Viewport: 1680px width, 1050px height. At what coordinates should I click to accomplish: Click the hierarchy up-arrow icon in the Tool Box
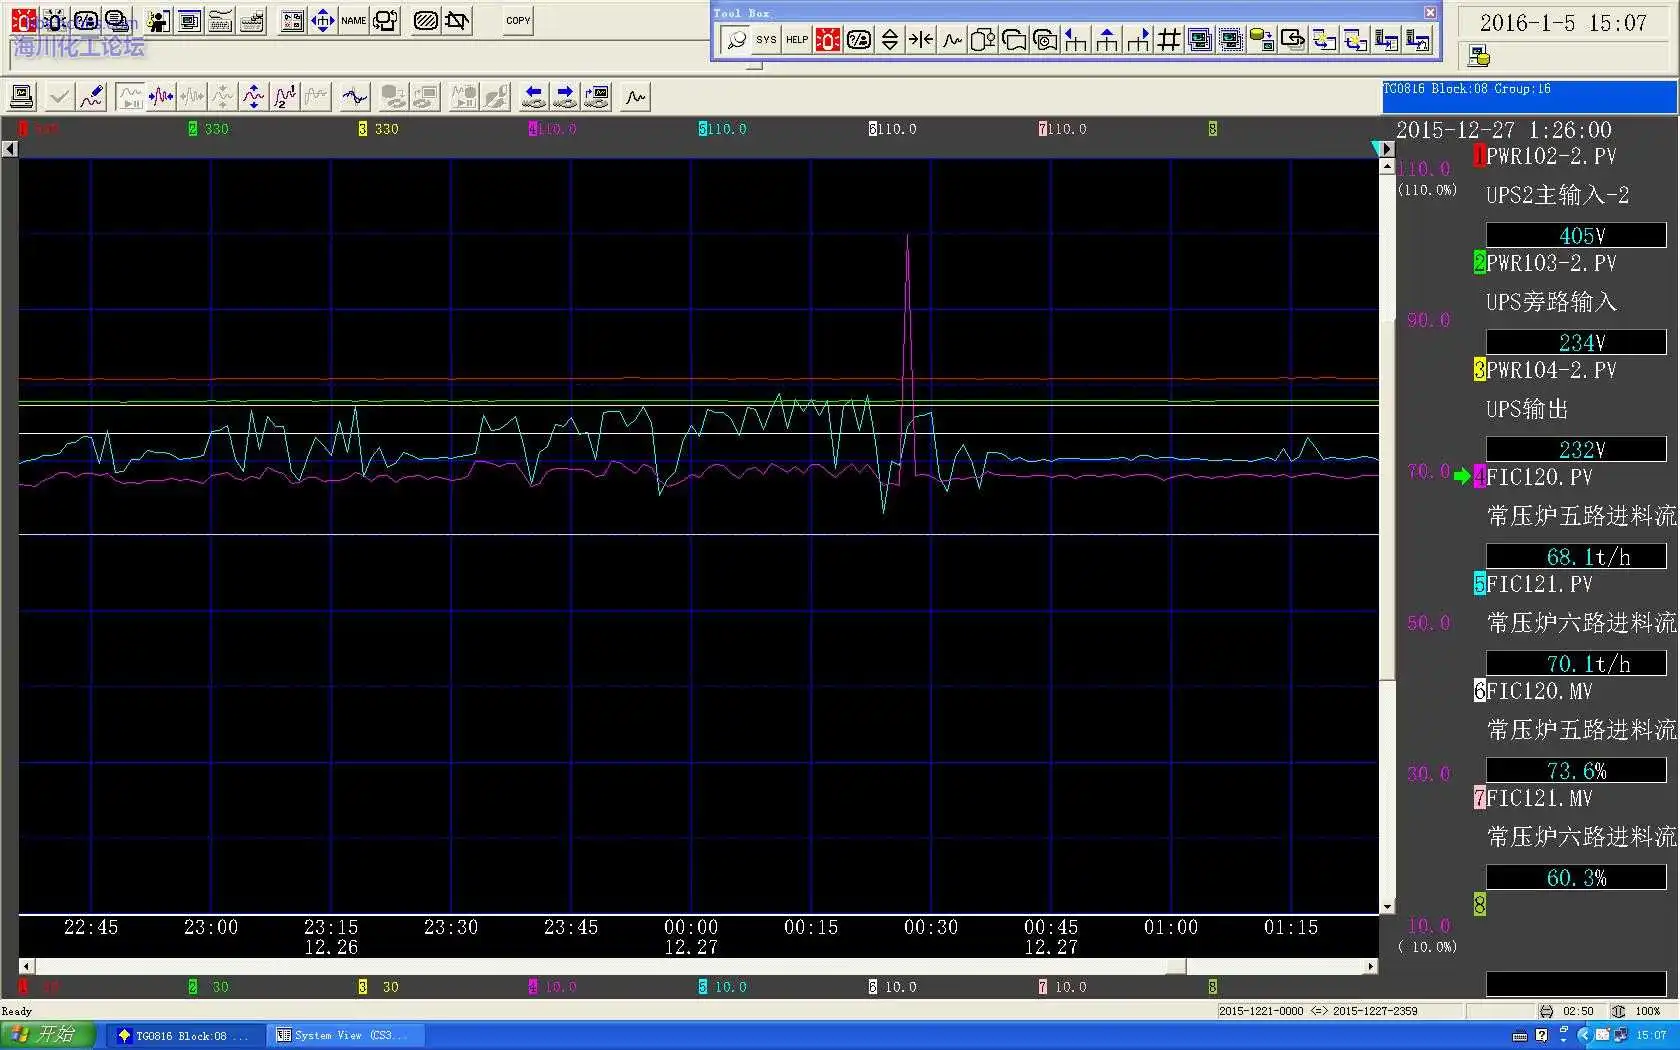click(x=1107, y=40)
